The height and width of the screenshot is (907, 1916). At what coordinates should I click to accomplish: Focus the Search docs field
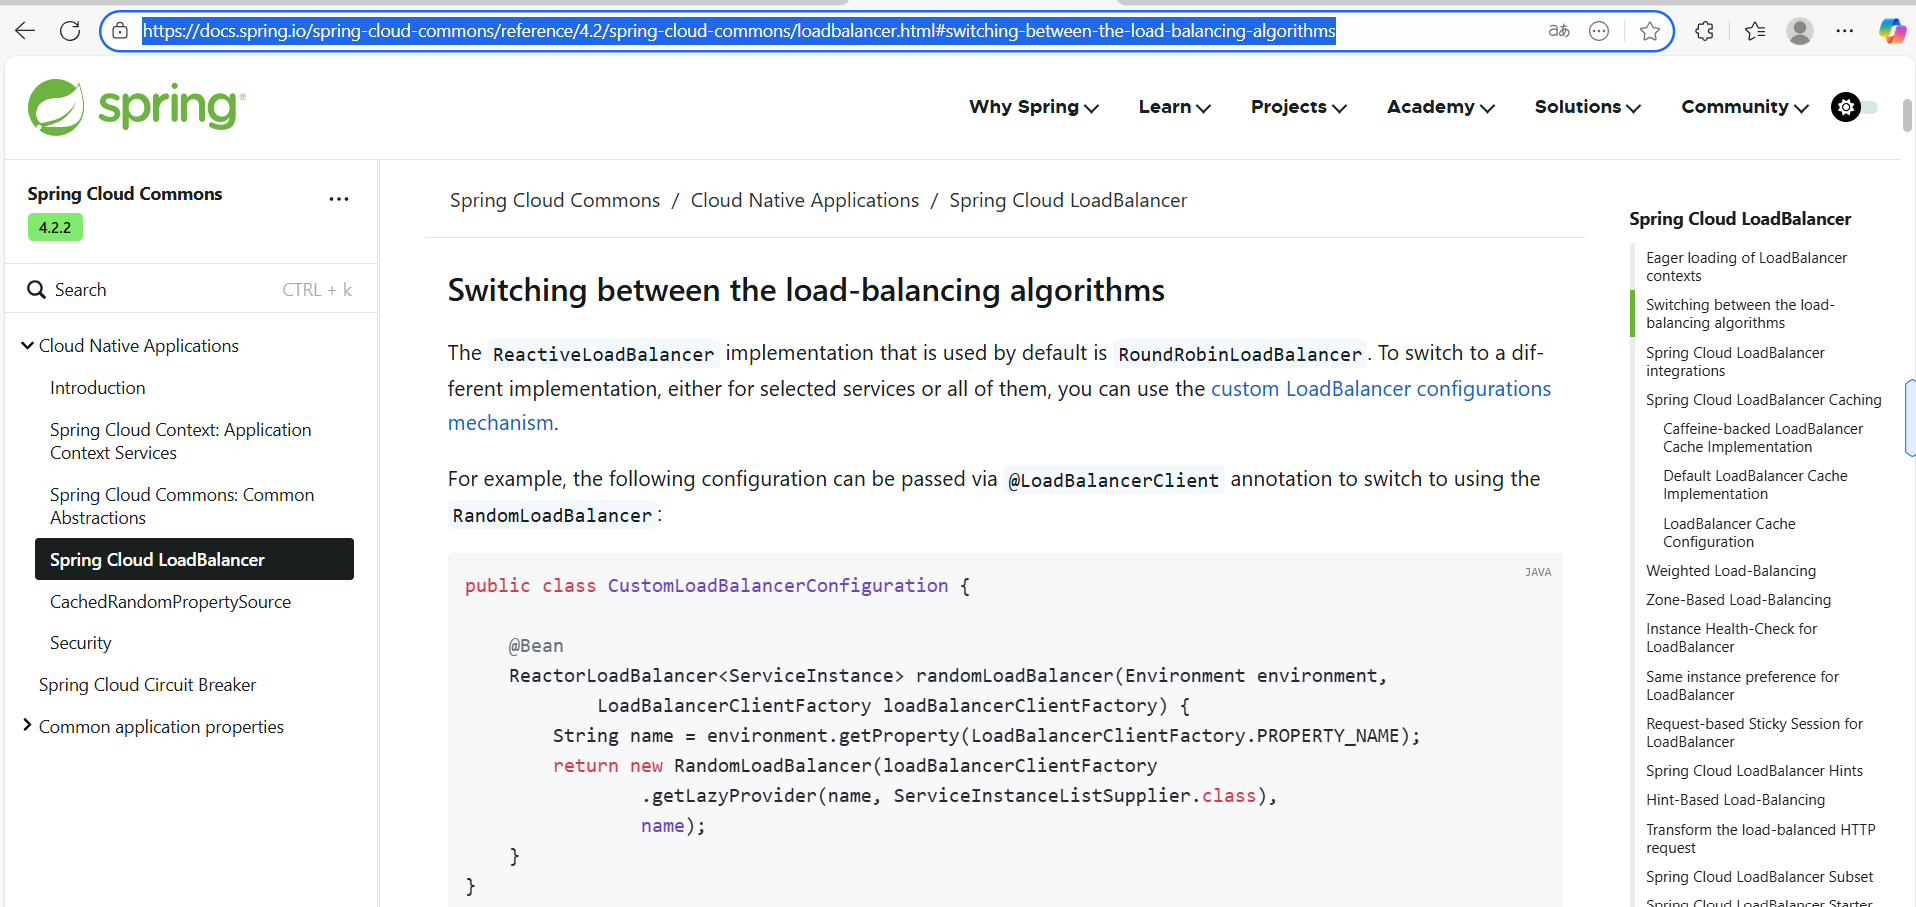coord(190,290)
